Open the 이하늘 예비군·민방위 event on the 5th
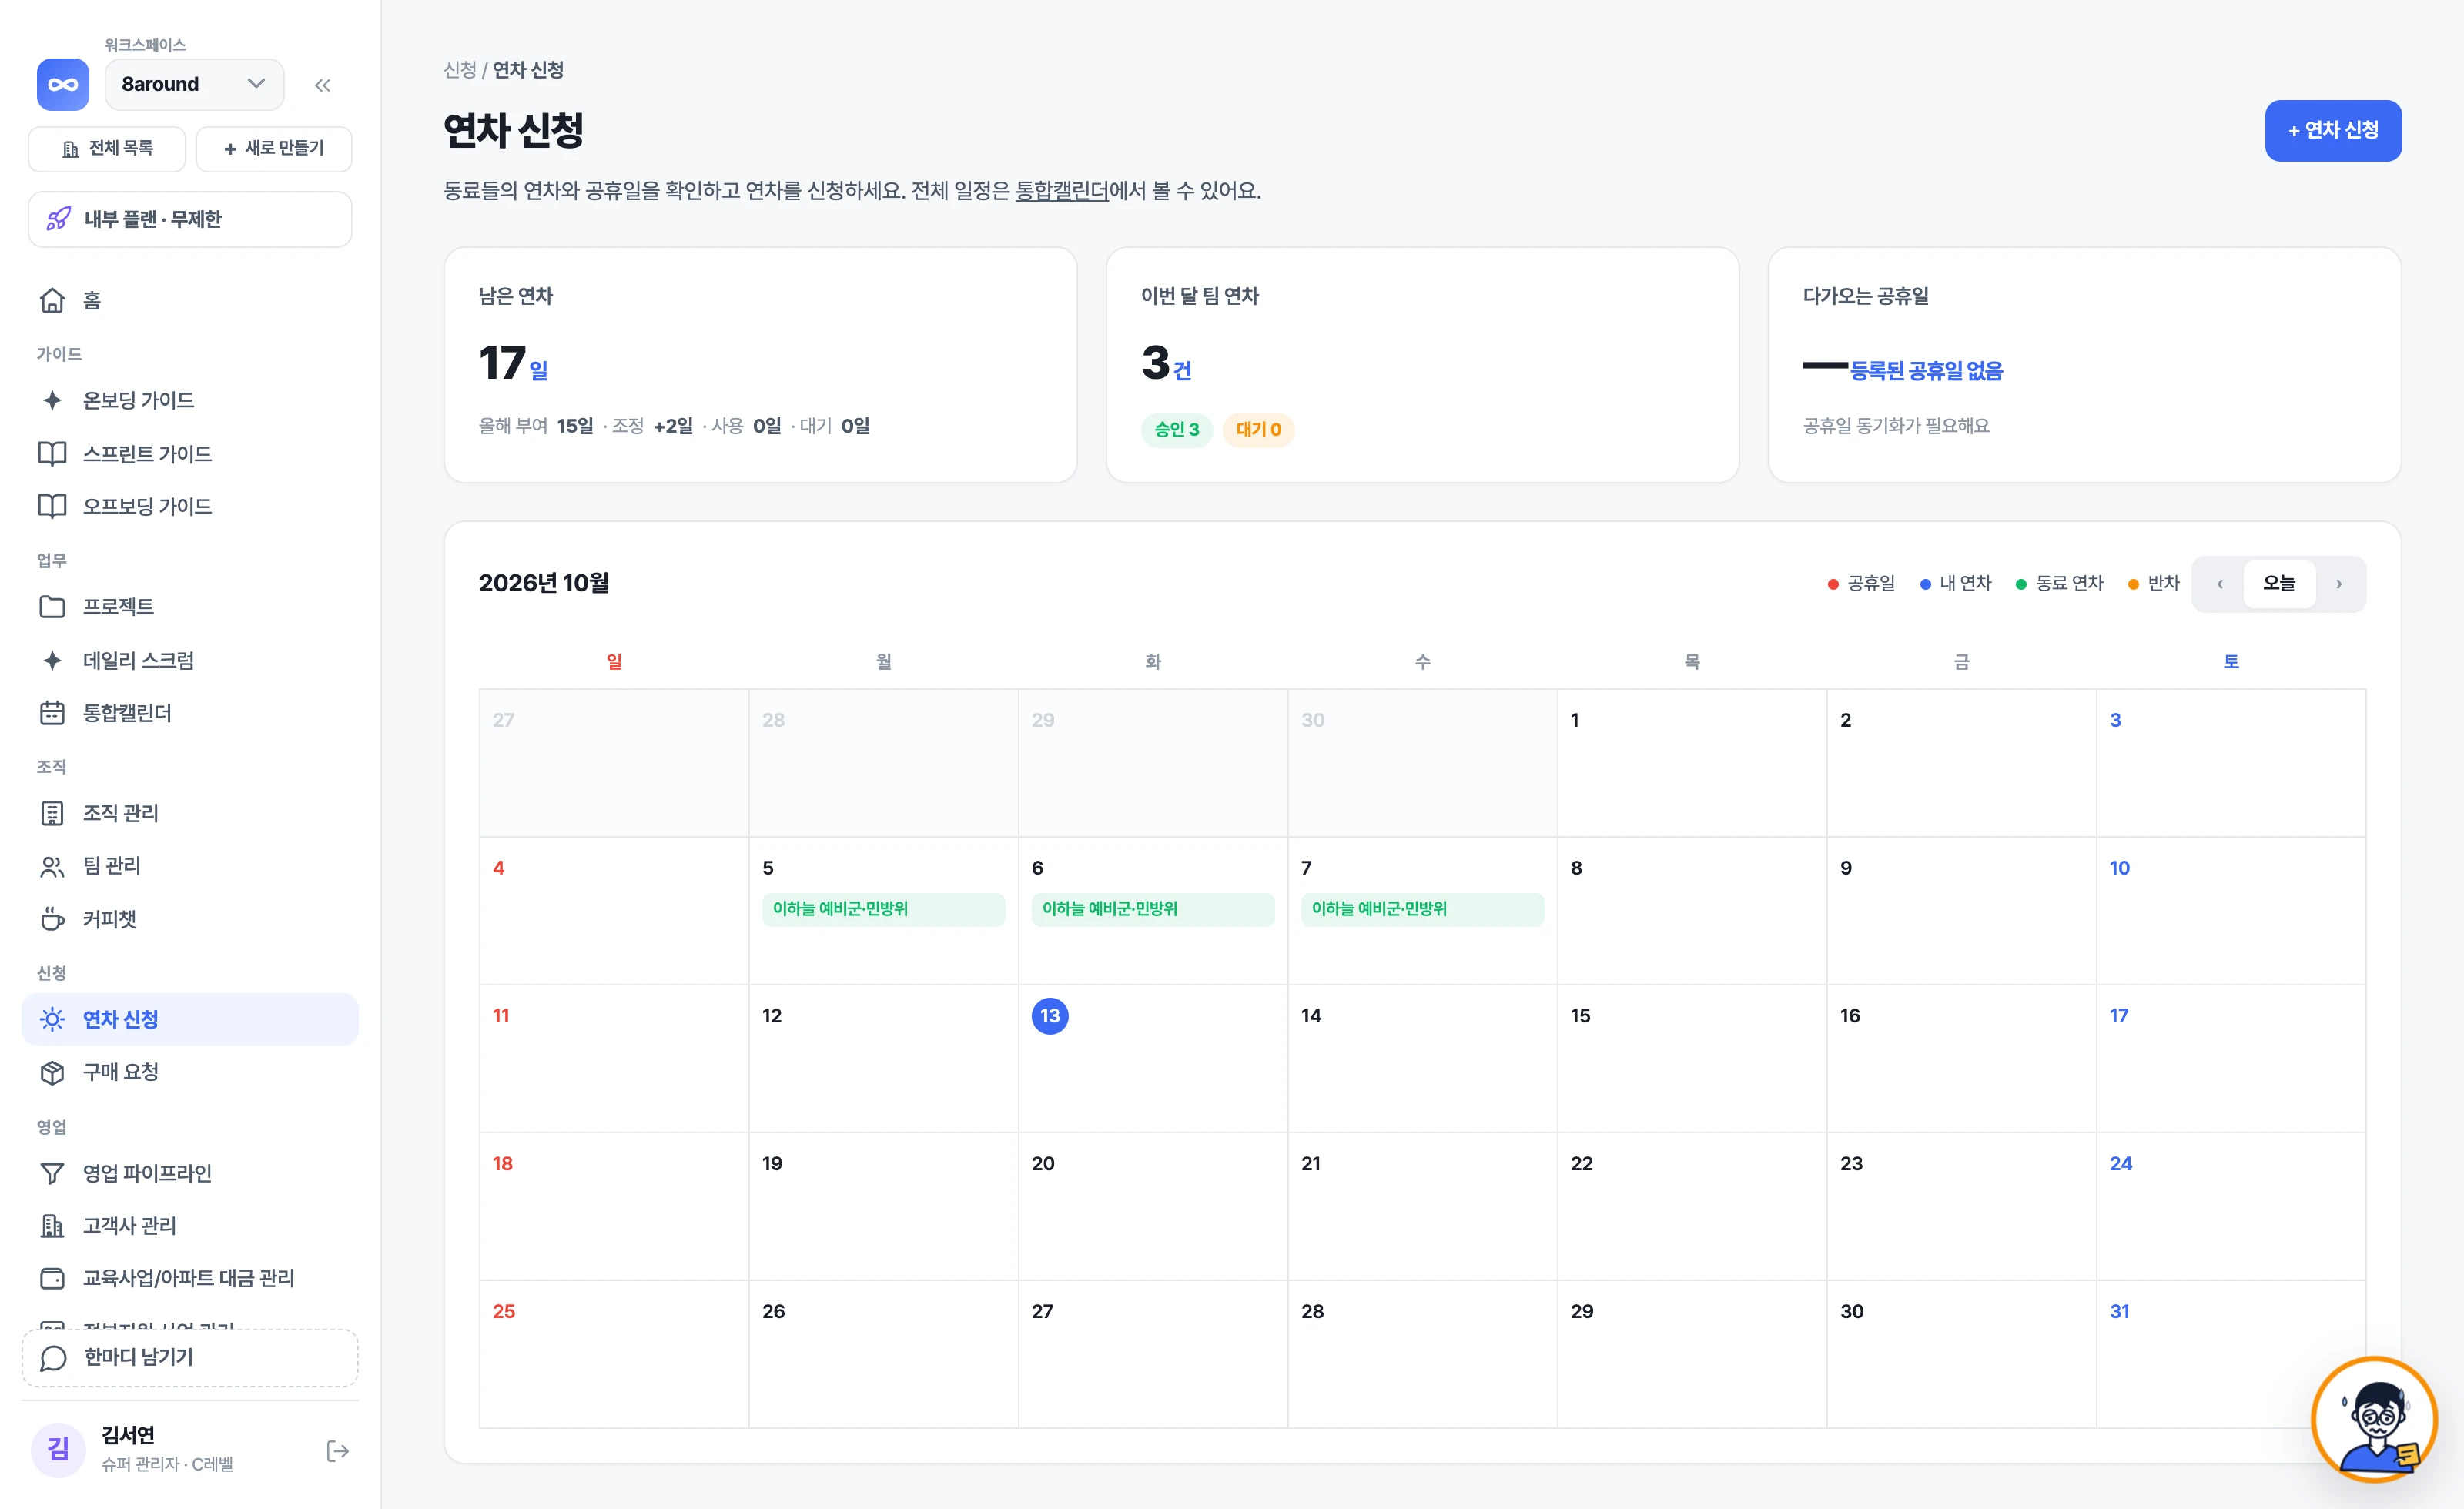 coord(883,909)
